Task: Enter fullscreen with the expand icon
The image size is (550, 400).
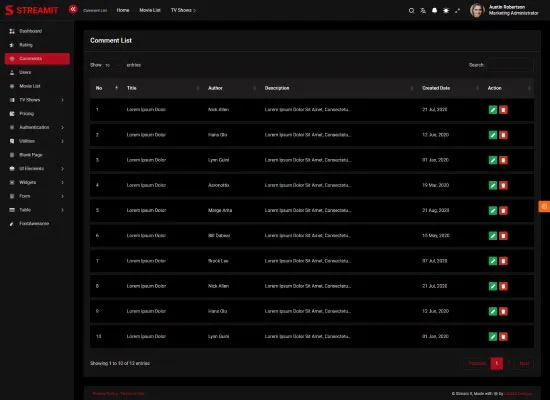Action: [x=457, y=11]
